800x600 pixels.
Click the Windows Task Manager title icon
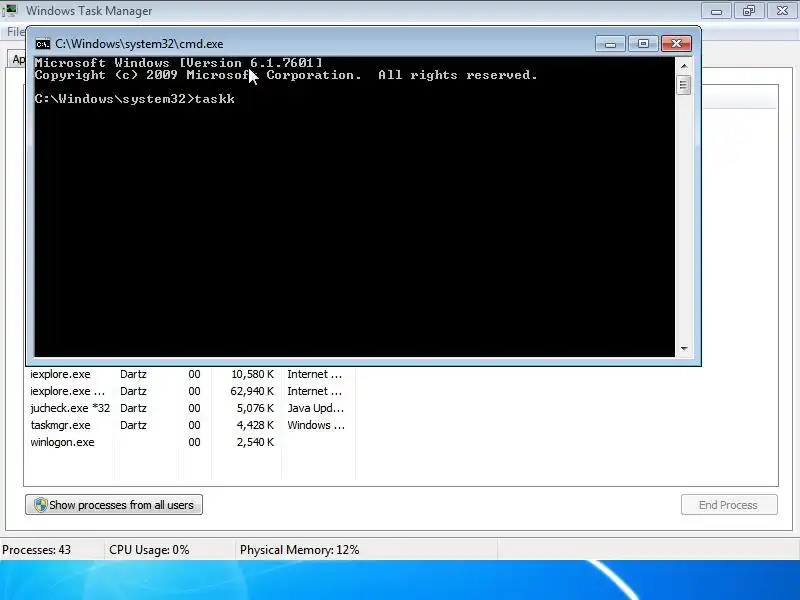[x=10, y=10]
